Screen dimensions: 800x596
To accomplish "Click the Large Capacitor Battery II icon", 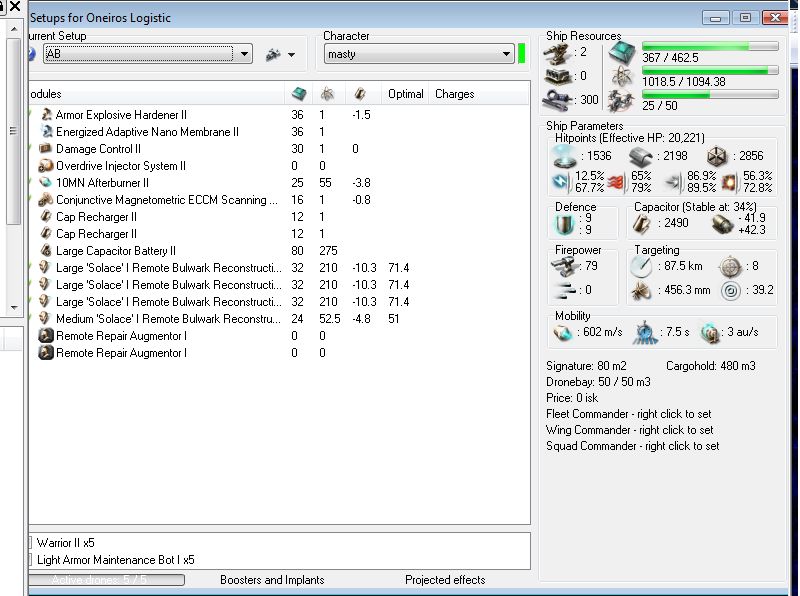I will point(46,251).
